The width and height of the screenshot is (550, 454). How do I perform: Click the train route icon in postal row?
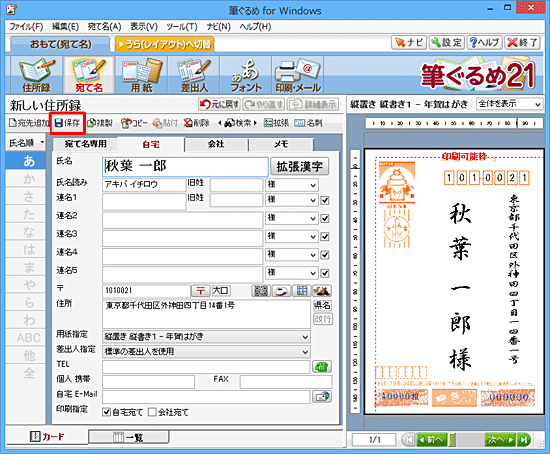click(281, 291)
